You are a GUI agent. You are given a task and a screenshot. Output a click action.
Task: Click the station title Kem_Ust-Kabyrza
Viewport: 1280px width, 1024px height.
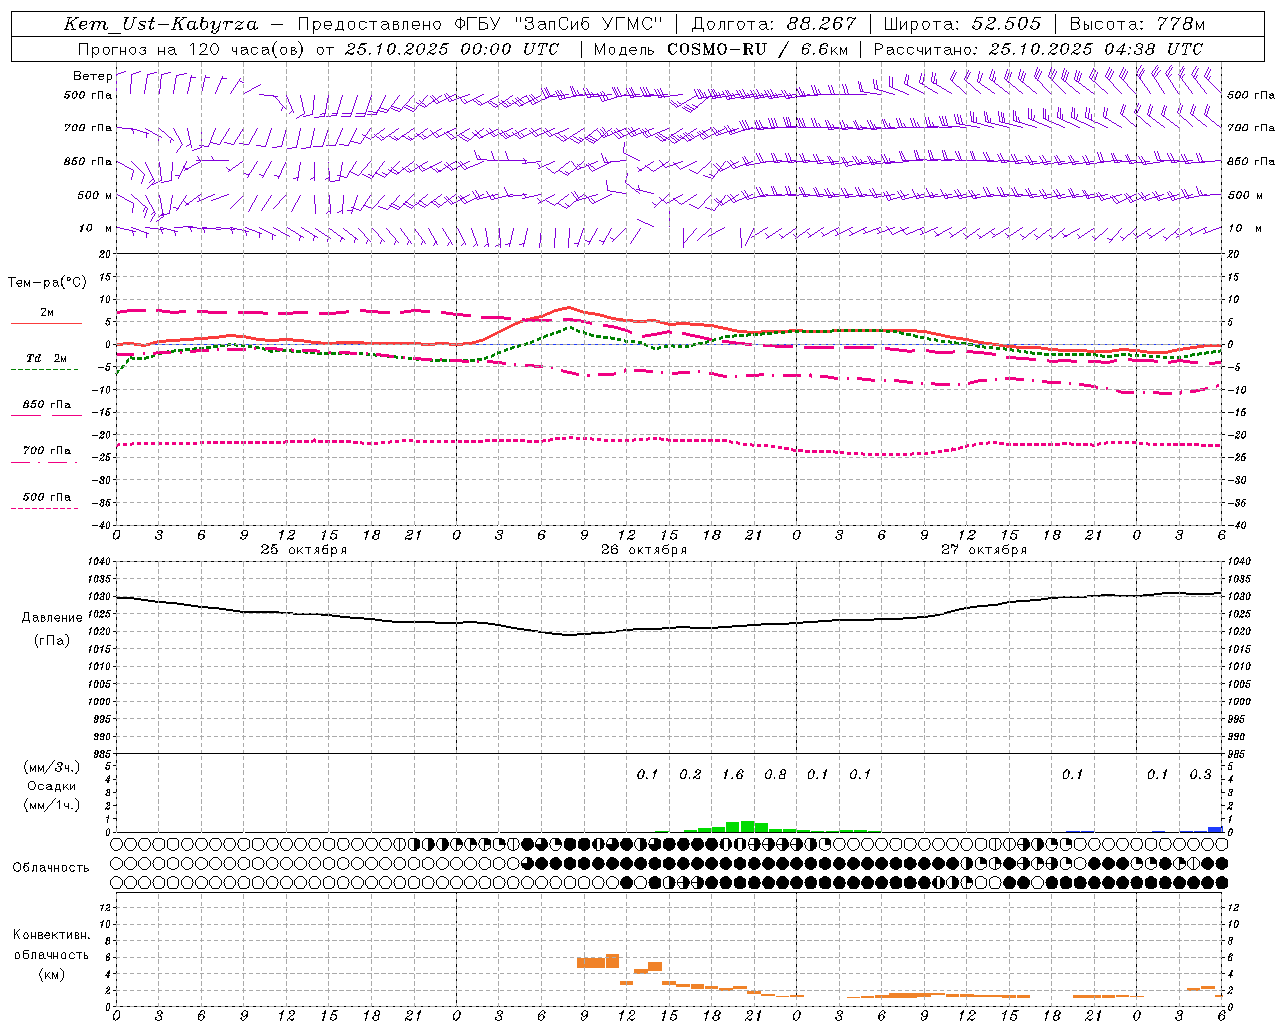pos(161,24)
